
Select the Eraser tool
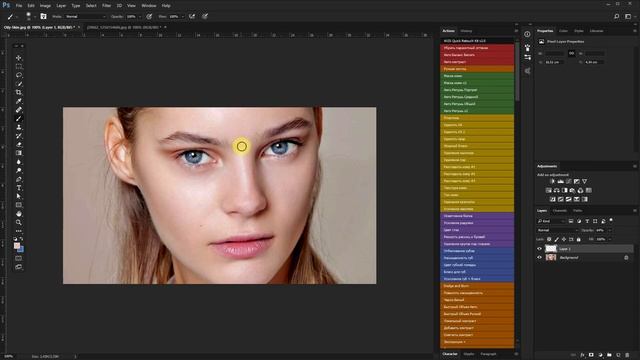pyautogui.click(x=18, y=144)
